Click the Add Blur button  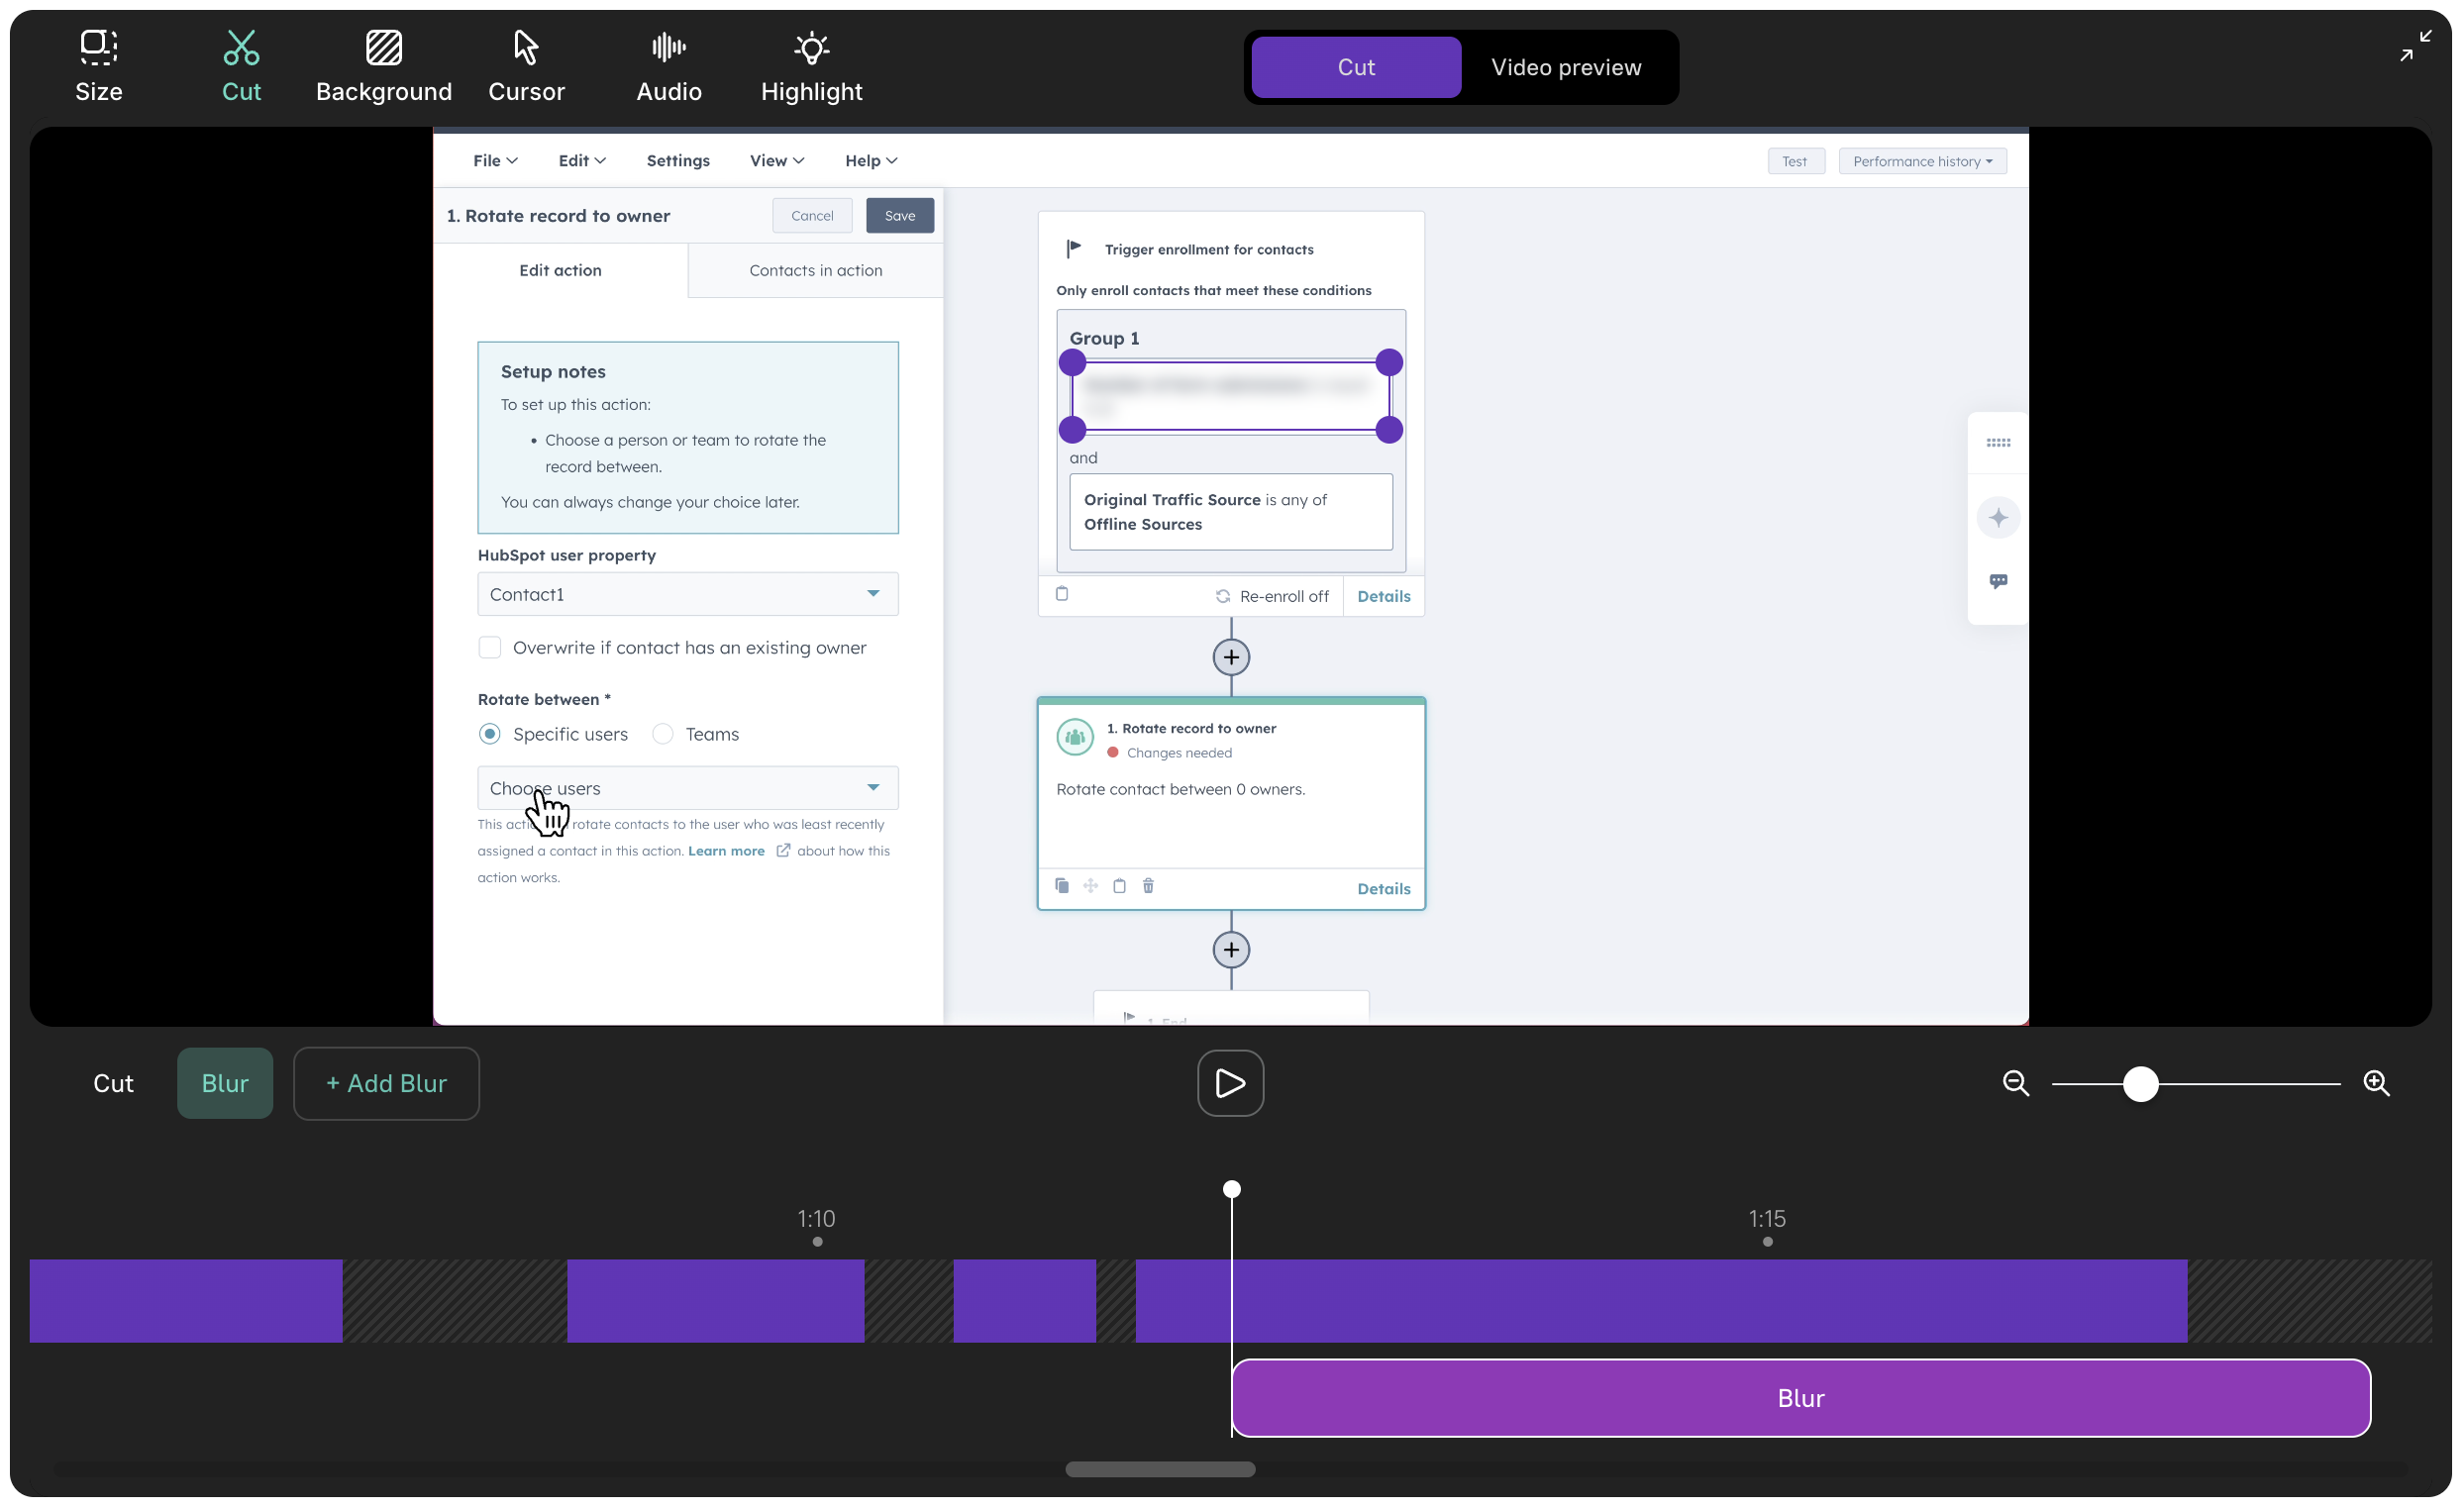click(x=386, y=1083)
